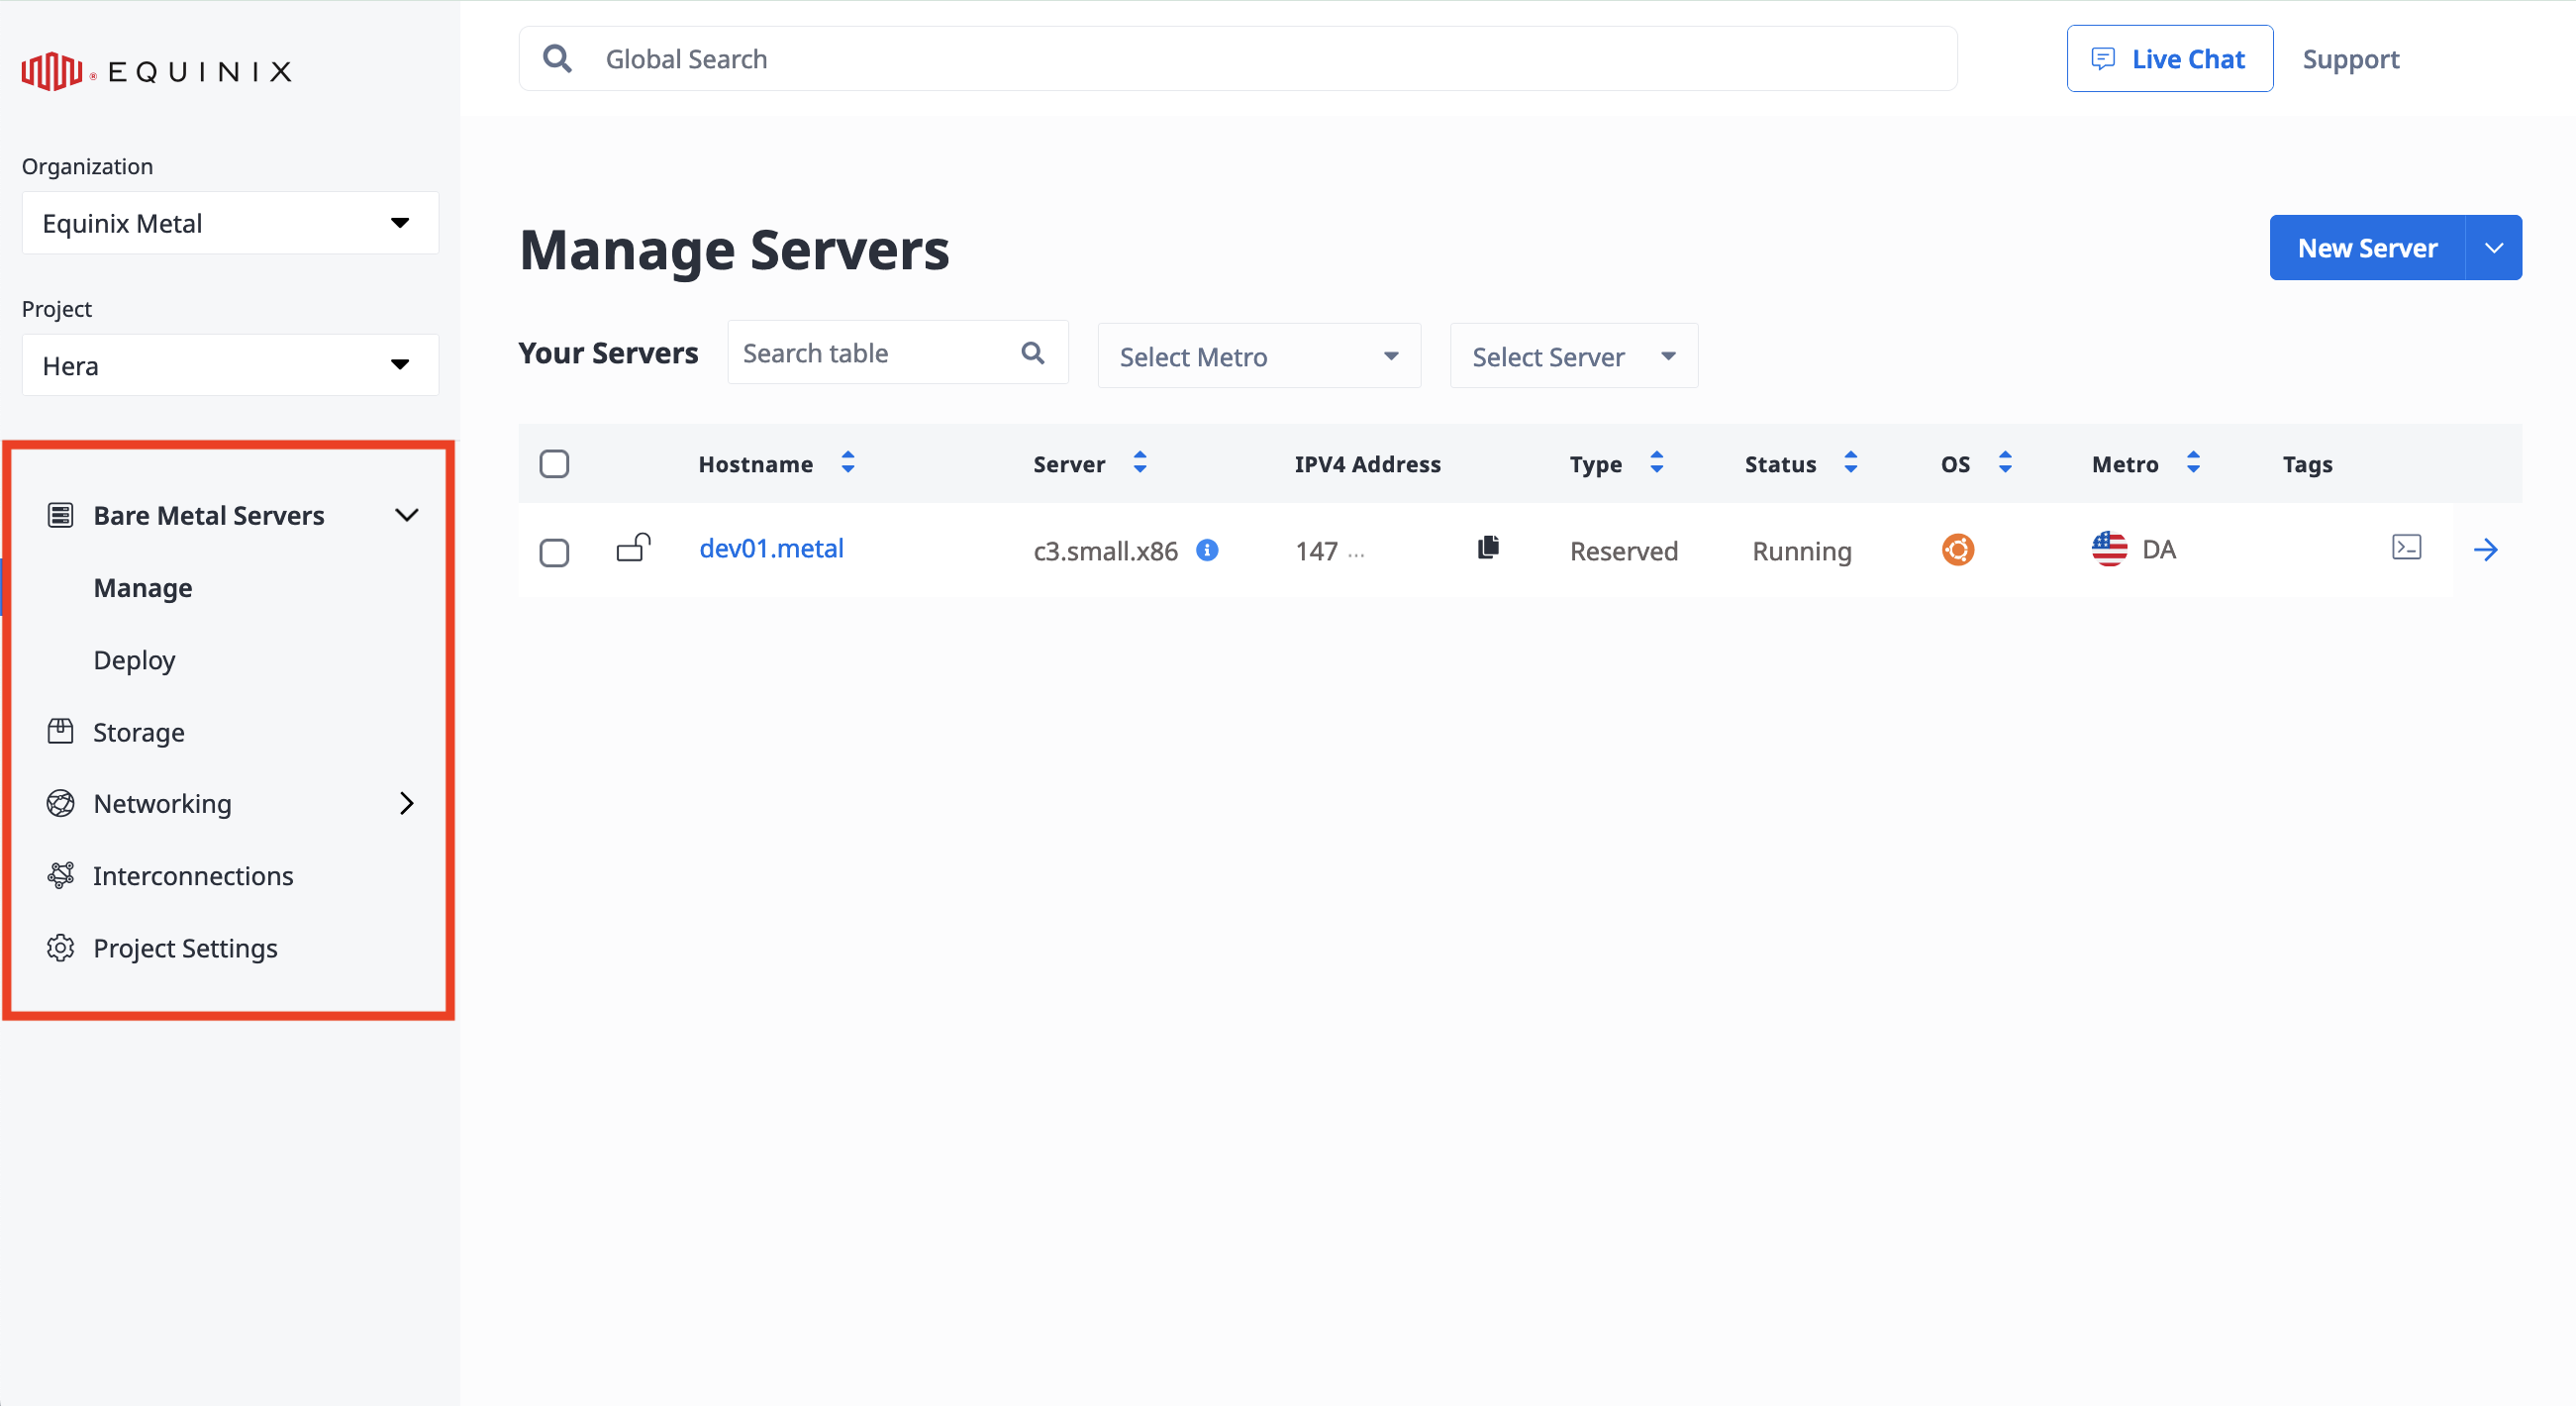Click the US flag Metro icon
The width and height of the screenshot is (2576, 1406).
(2109, 549)
